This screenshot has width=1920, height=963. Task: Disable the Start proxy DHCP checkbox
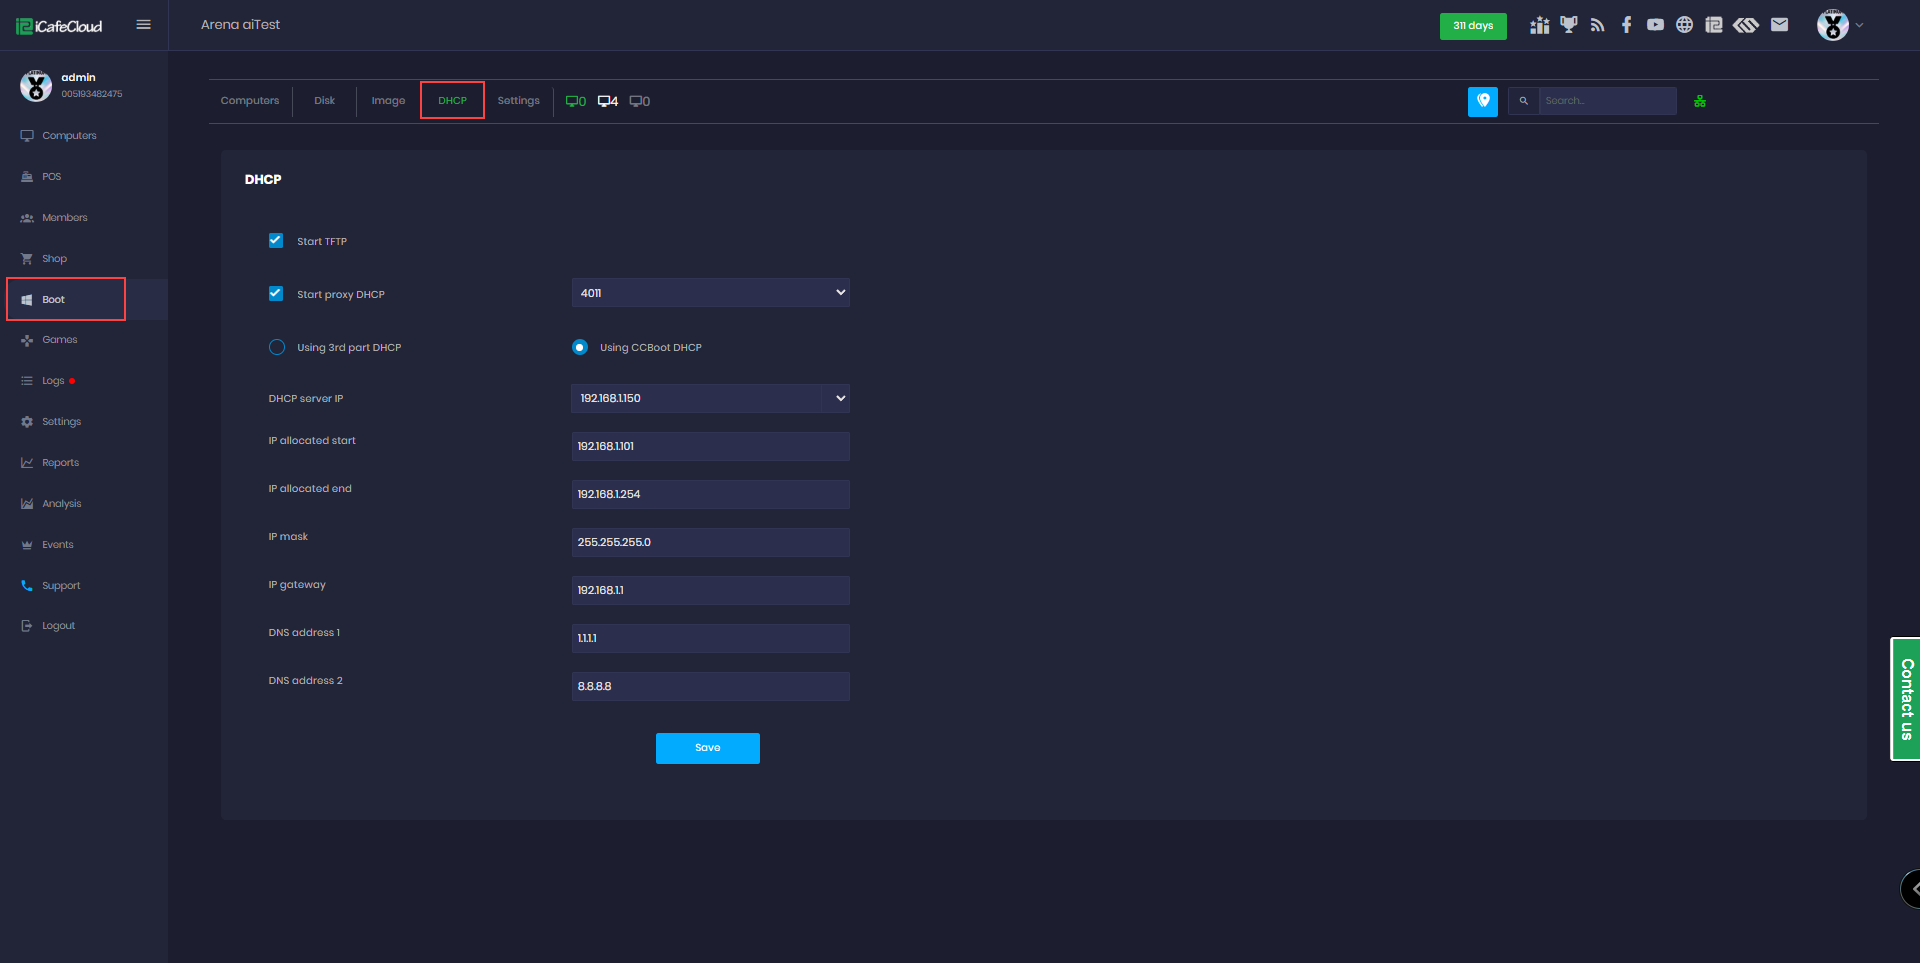pyautogui.click(x=276, y=294)
